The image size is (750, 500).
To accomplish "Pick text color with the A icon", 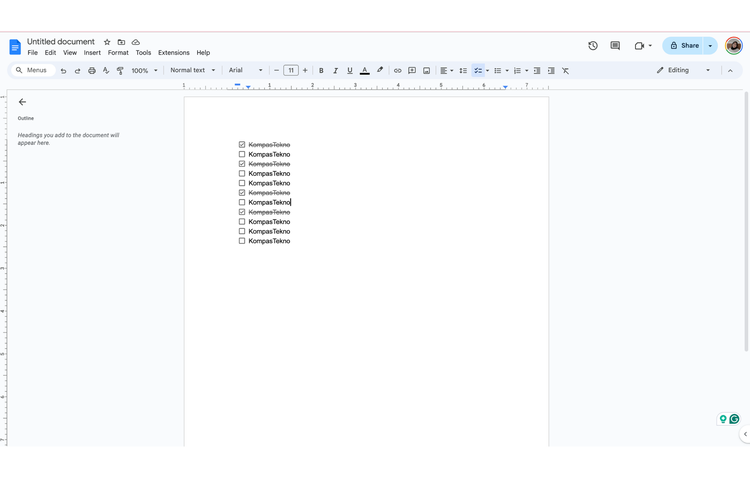I will click(x=364, y=71).
